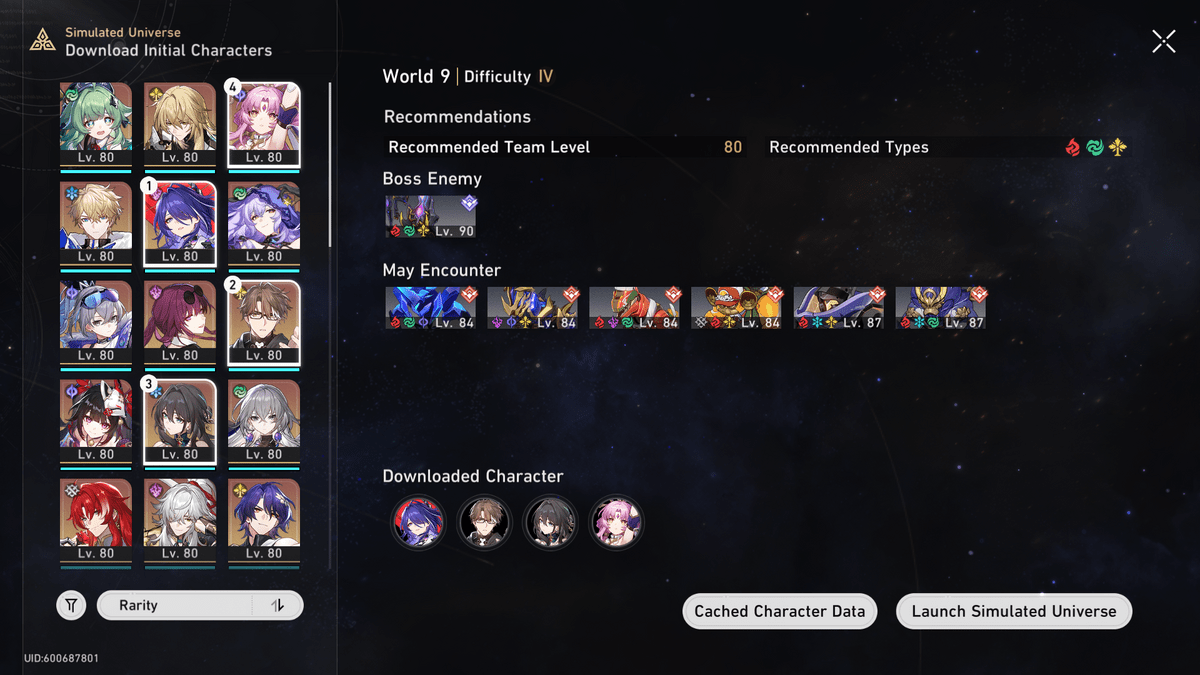Viewport: 1200px width, 675px height.
Task: Select the blue crystal Lv. 84 enemy
Action: click(x=431, y=308)
